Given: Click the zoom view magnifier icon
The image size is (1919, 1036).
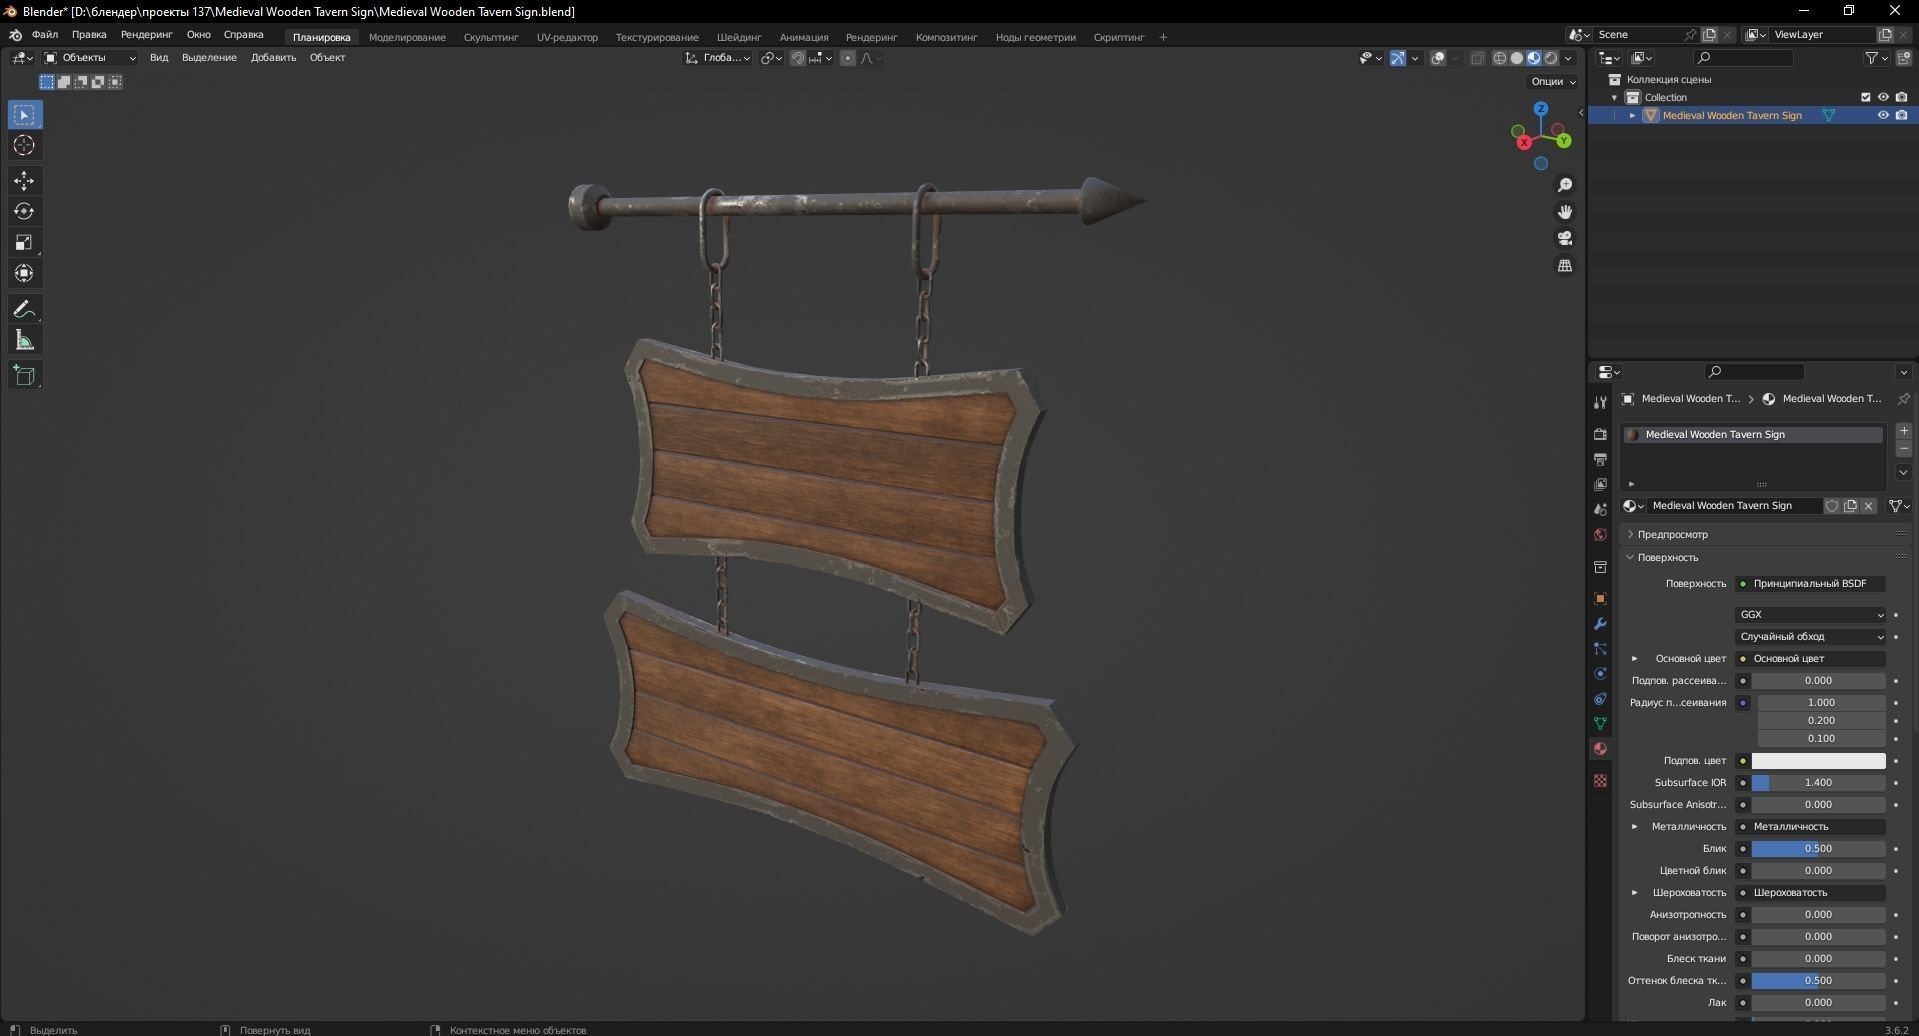Looking at the screenshot, I should point(1565,185).
